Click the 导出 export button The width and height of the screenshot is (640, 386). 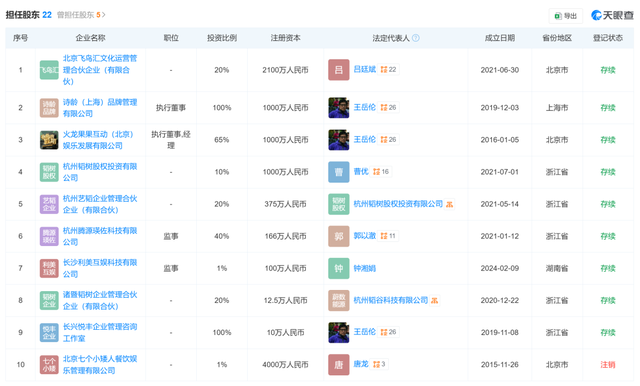pos(565,16)
